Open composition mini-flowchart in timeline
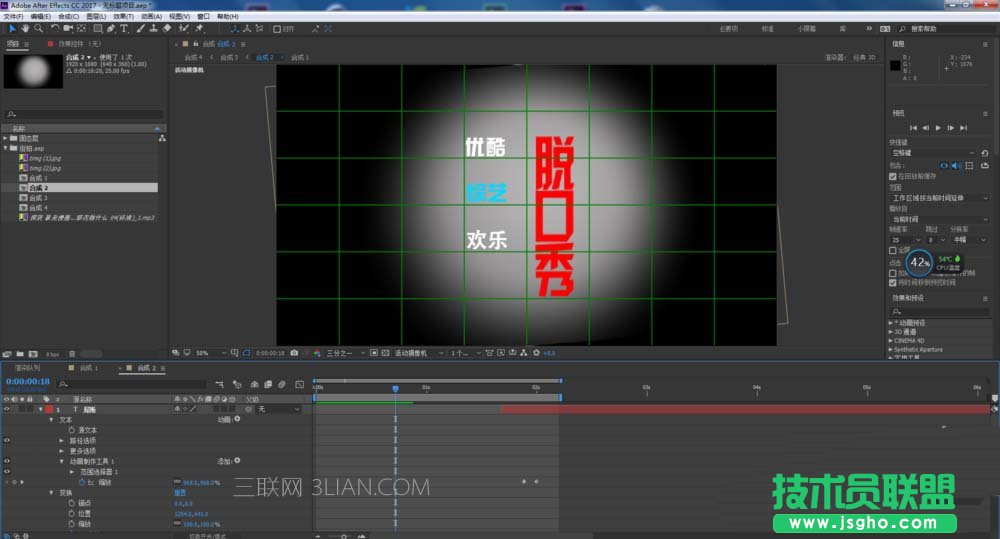This screenshot has height=539, width=1000. tap(219, 385)
